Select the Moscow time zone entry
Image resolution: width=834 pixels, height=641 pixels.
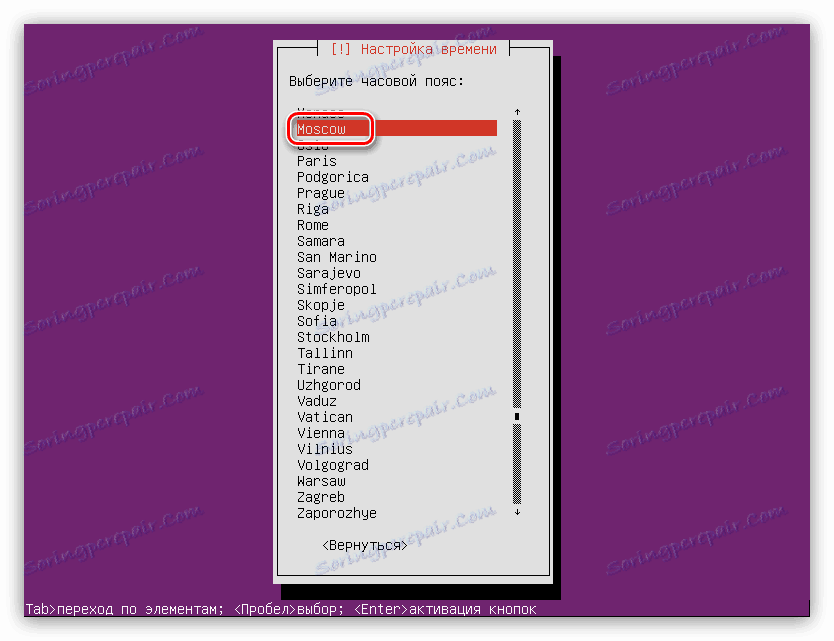396,129
